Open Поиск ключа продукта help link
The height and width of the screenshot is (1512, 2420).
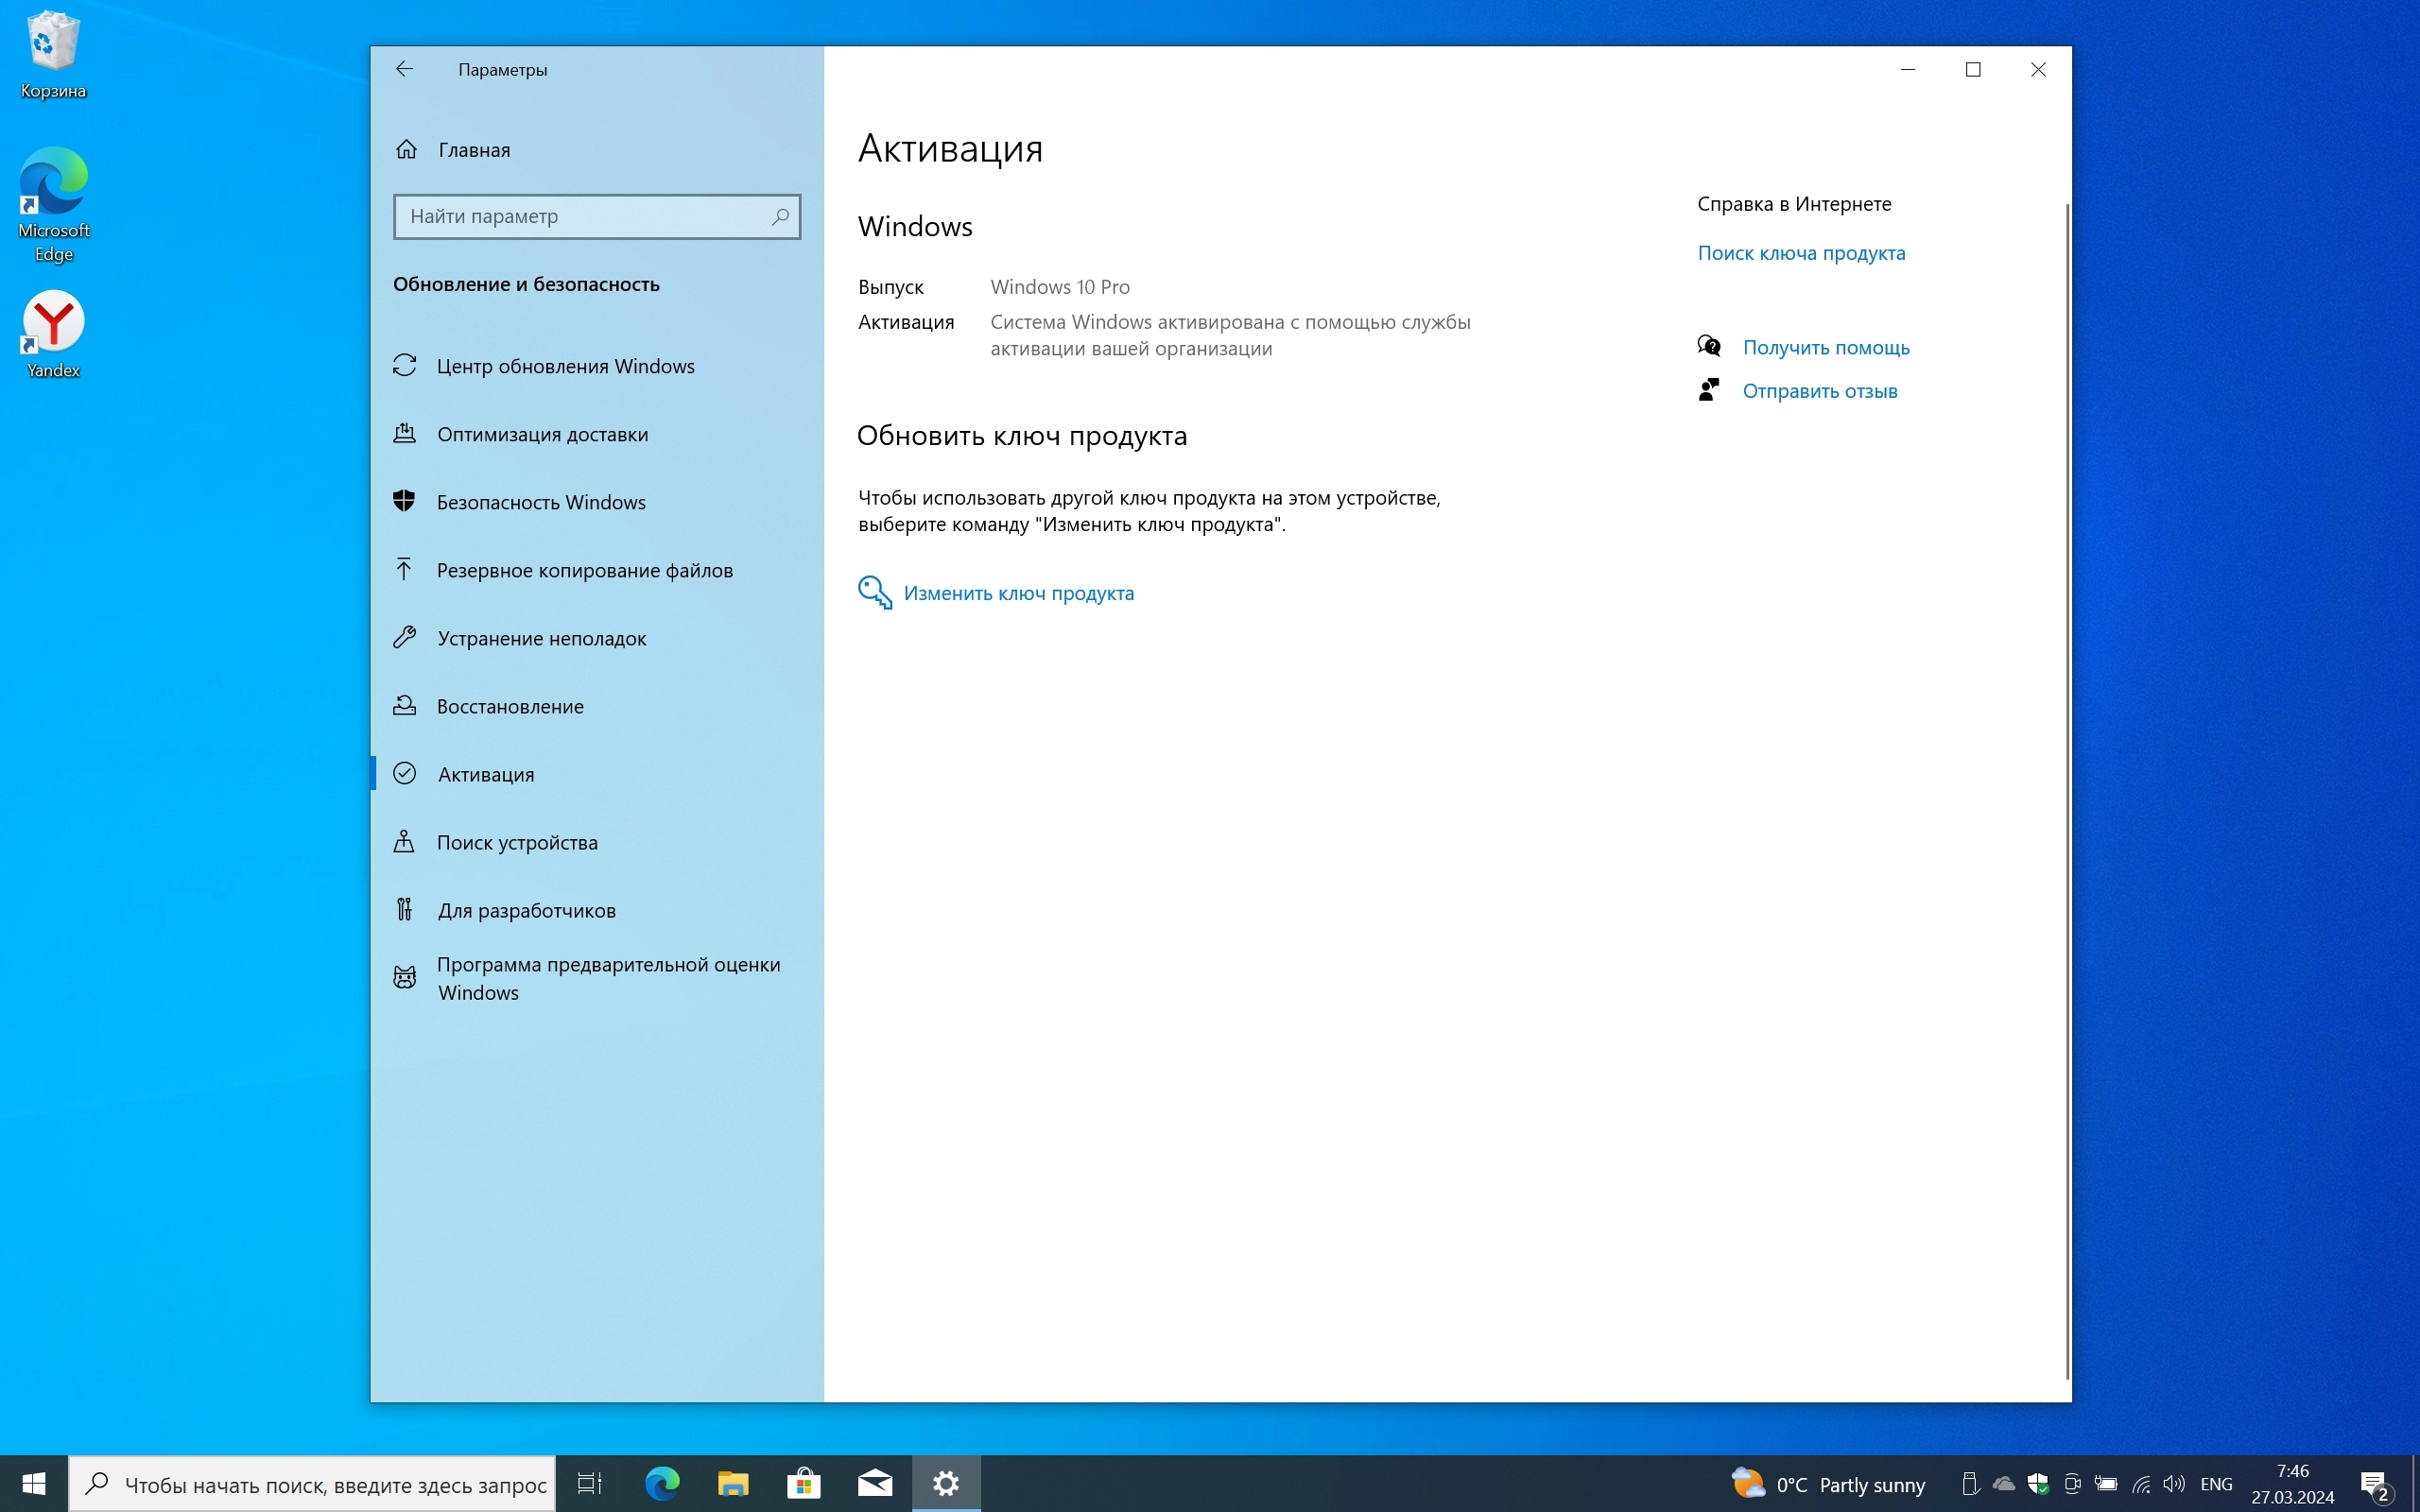point(1801,253)
